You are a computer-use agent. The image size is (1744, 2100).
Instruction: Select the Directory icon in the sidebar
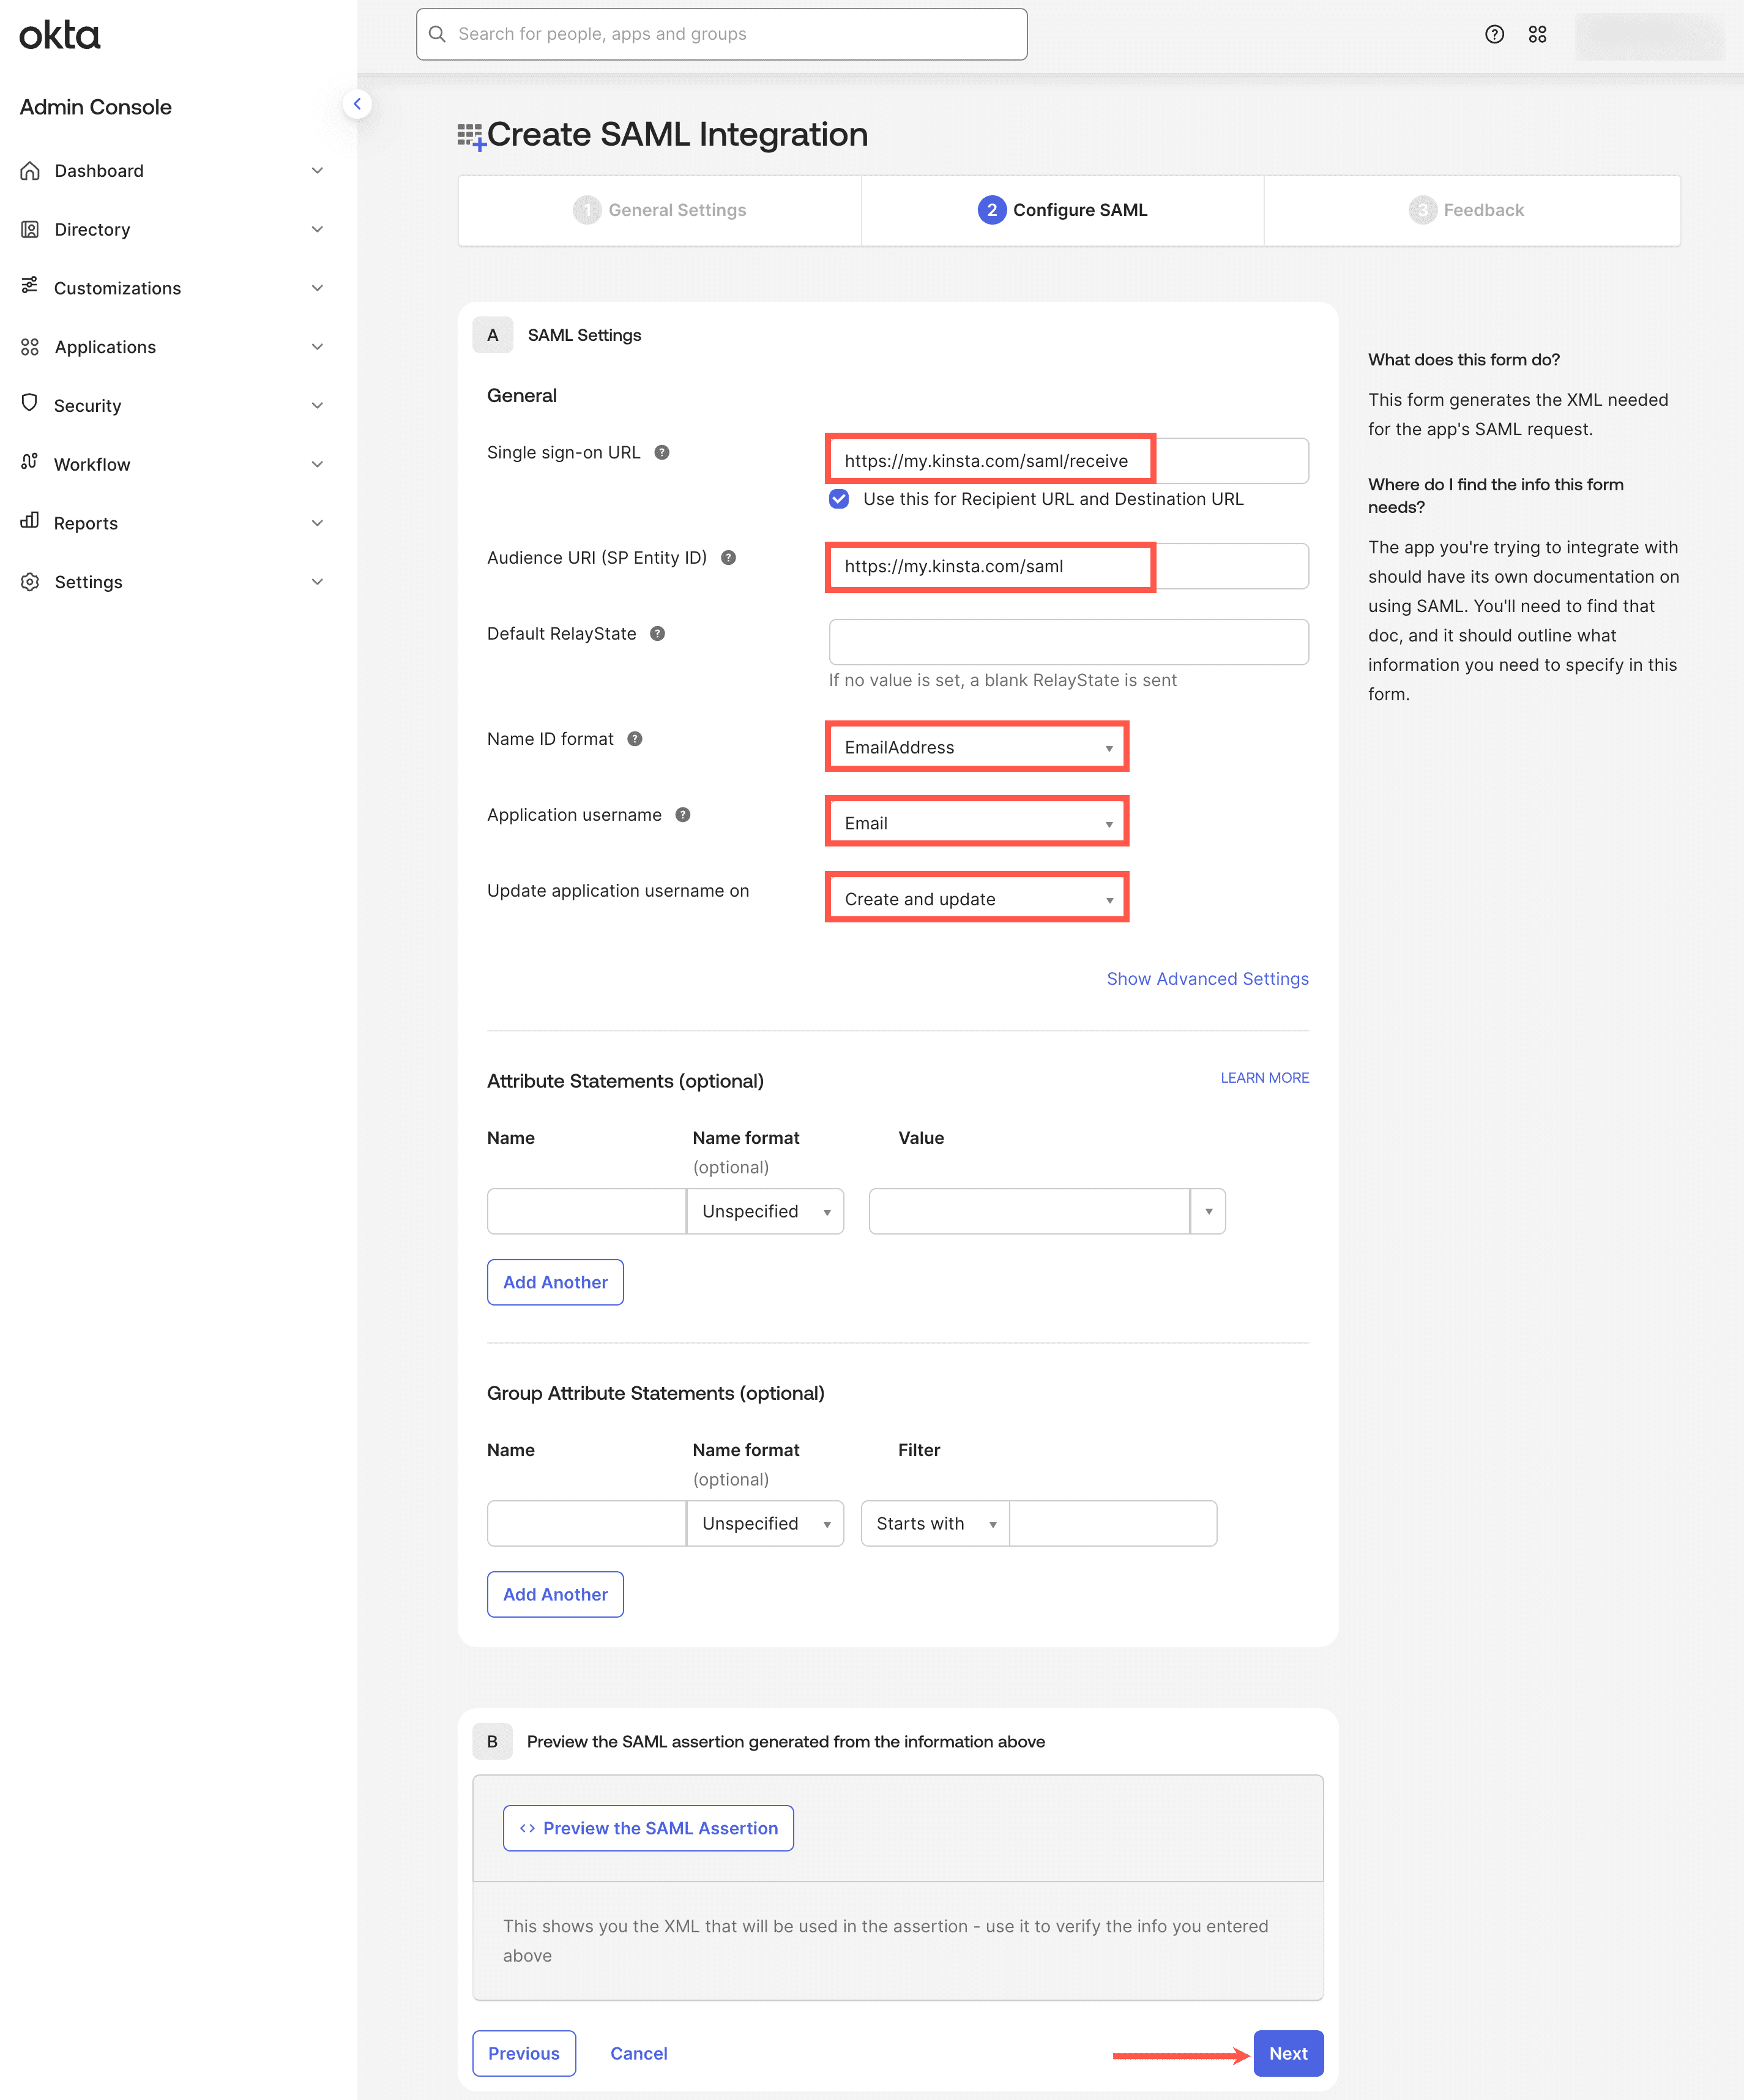(29, 229)
